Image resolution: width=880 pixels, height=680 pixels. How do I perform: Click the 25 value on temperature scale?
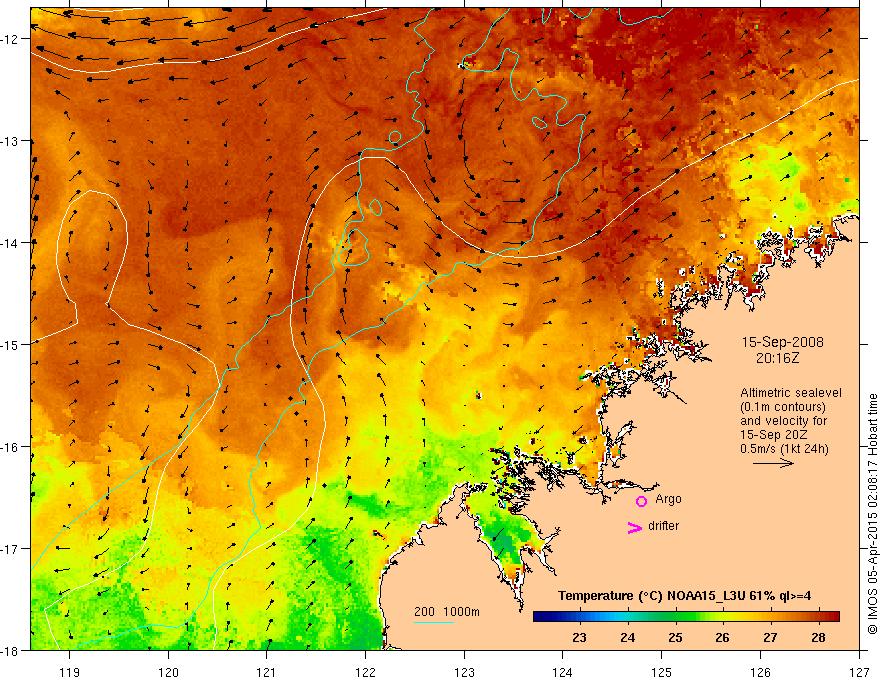click(x=675, y=637)
